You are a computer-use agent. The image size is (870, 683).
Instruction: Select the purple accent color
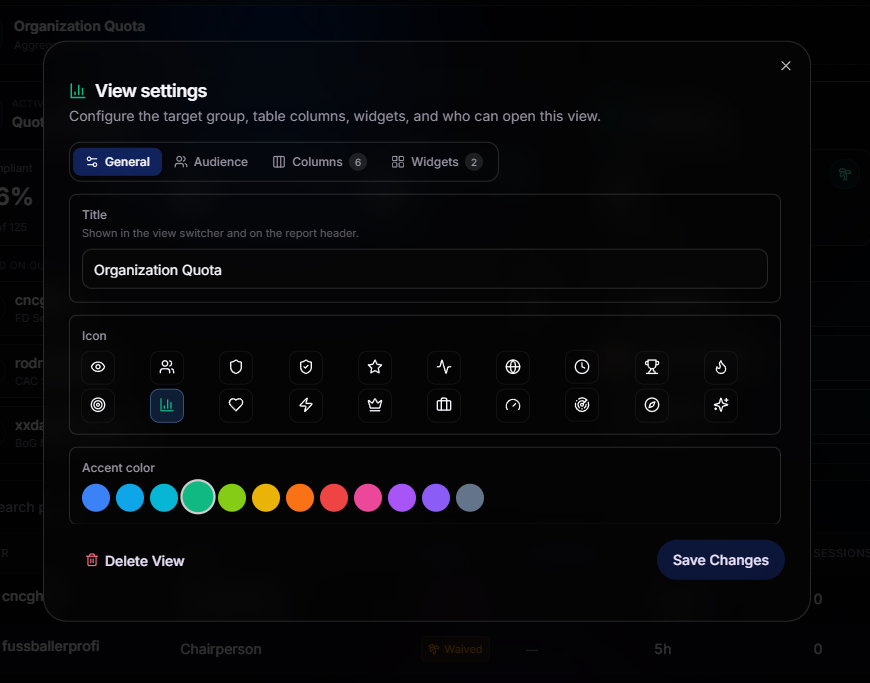pyautogui.click(x=402, y=498)
